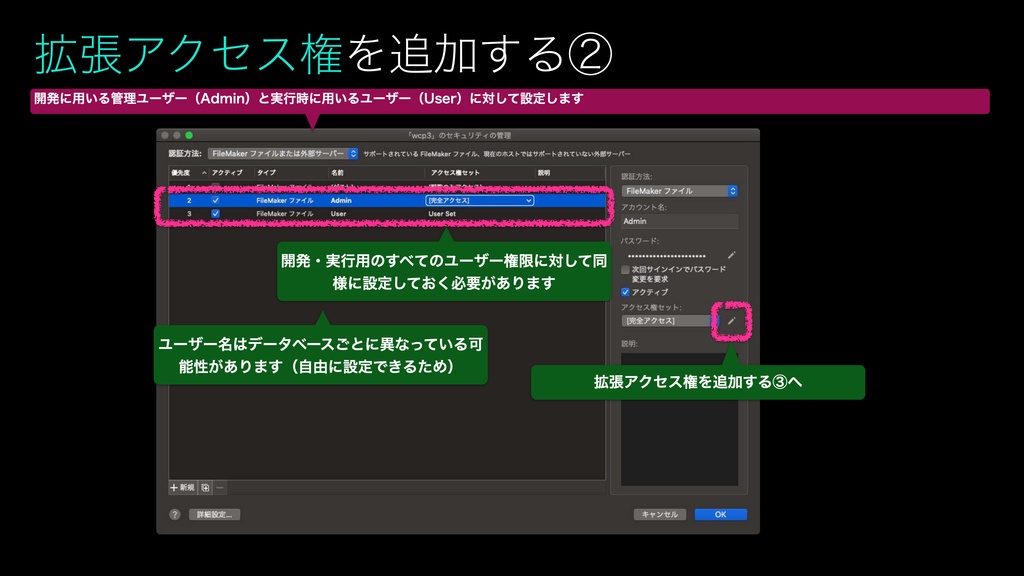Click the pencil icon to edit the password

pyautogui.click(x=733, y=255)
